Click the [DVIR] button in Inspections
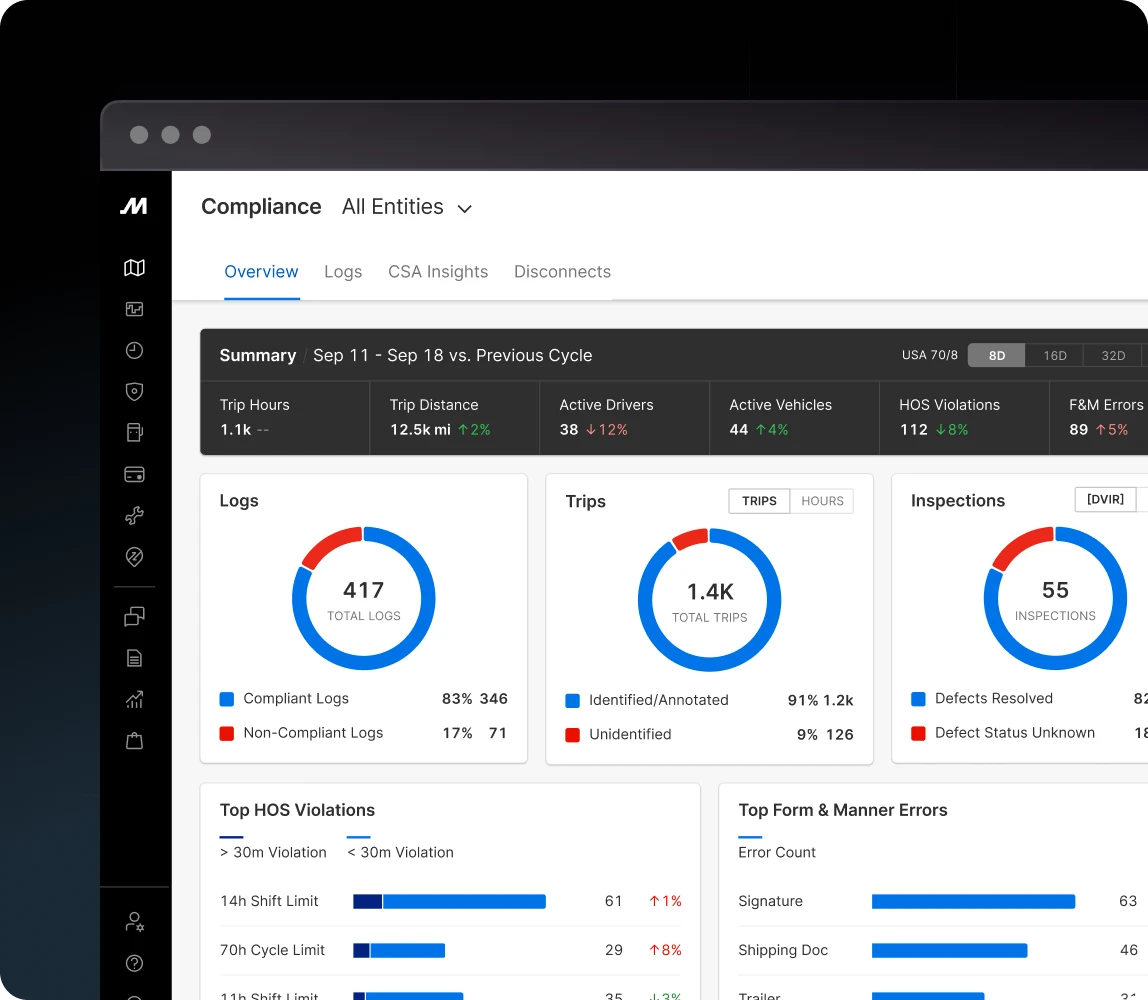The image size is (1148, 1000). [1105, 500]
